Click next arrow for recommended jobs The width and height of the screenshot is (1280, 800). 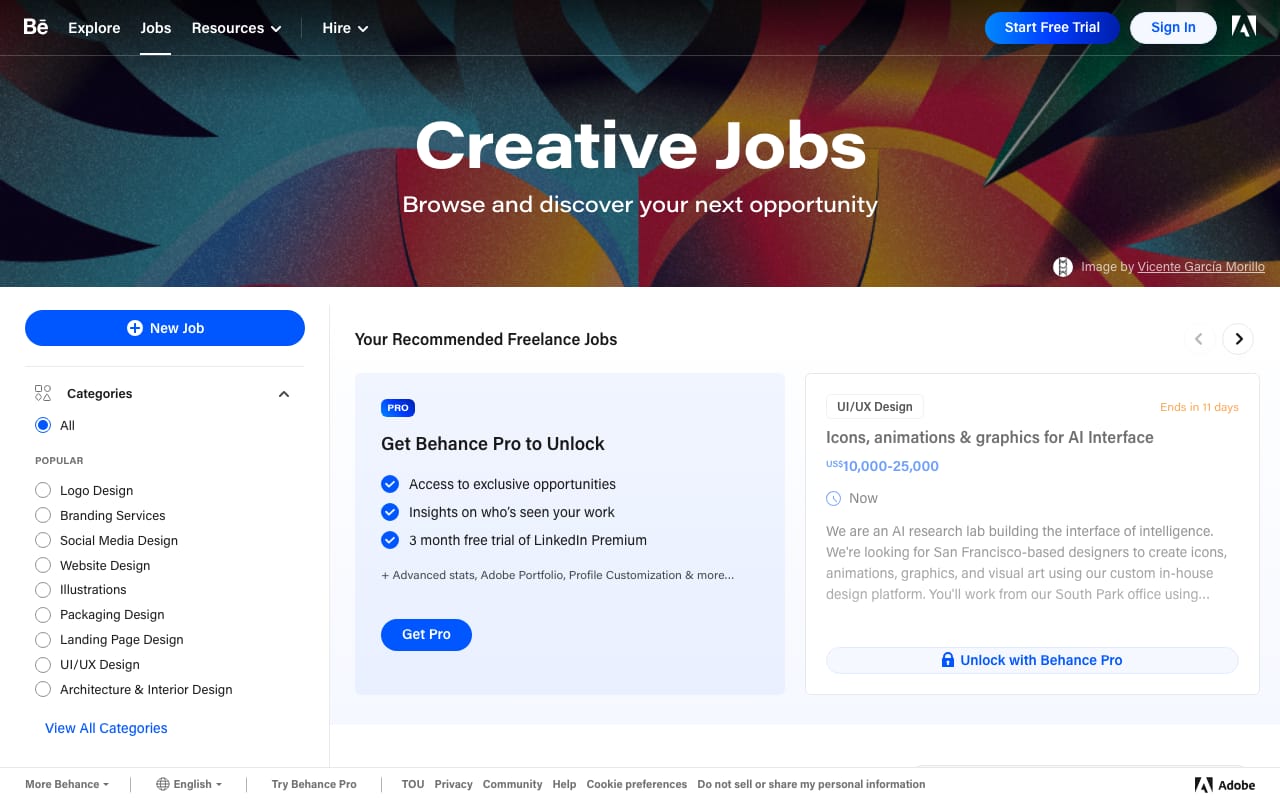1238,339
